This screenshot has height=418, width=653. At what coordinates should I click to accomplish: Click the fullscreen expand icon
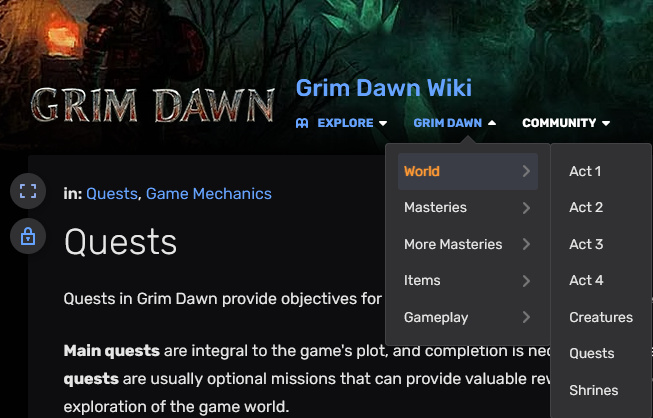tap(28, 191)
